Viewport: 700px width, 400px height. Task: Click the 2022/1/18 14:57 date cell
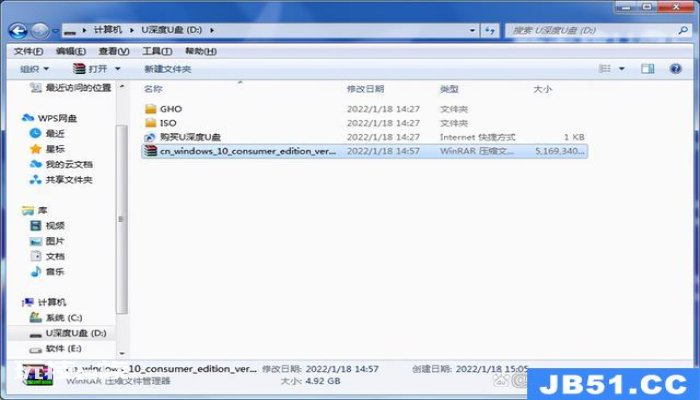[383, 151]
